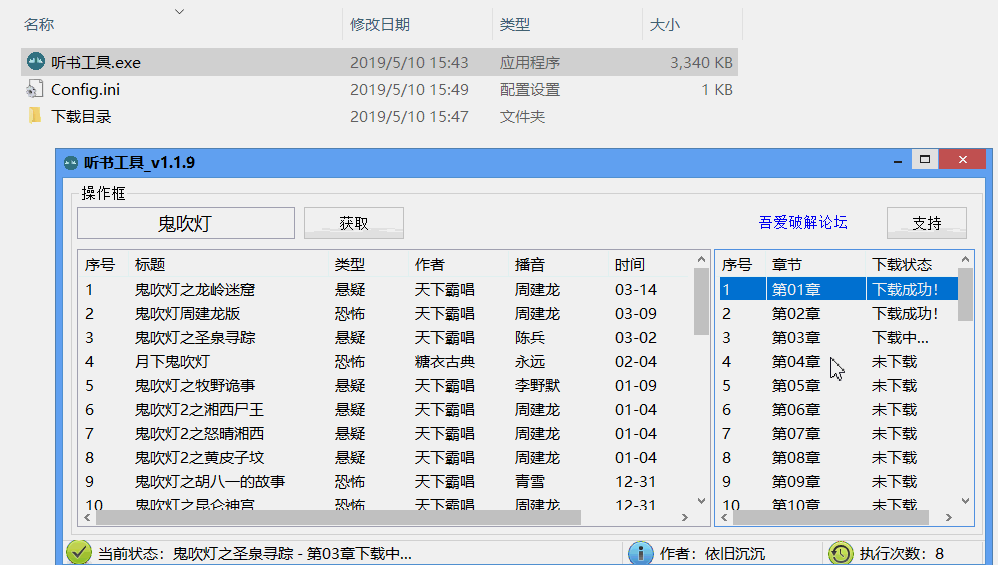Click the book list horizontal scrollbar thumb

338,518
